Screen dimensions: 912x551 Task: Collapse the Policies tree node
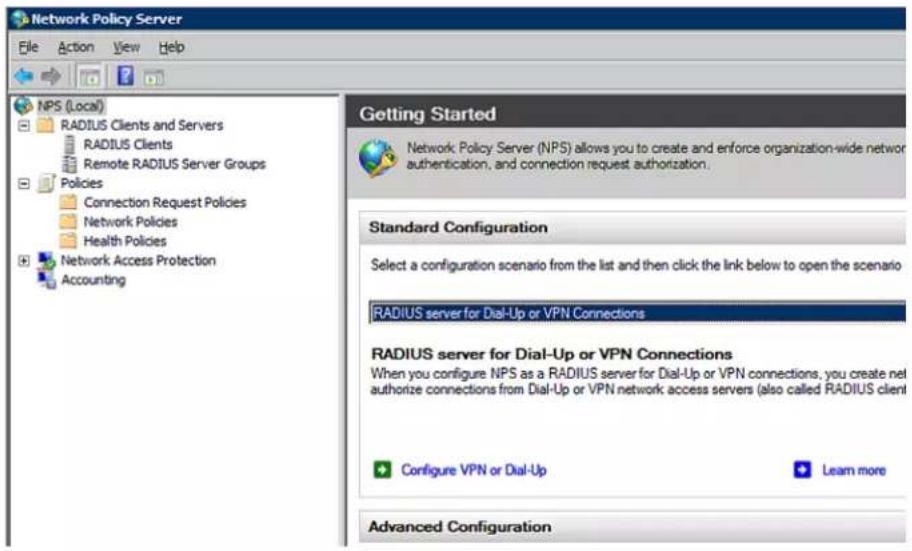[24, 183]
